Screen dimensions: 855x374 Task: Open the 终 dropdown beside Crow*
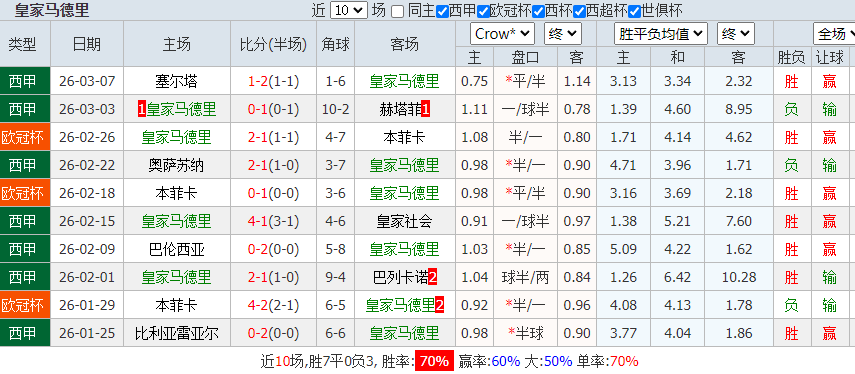563,34
